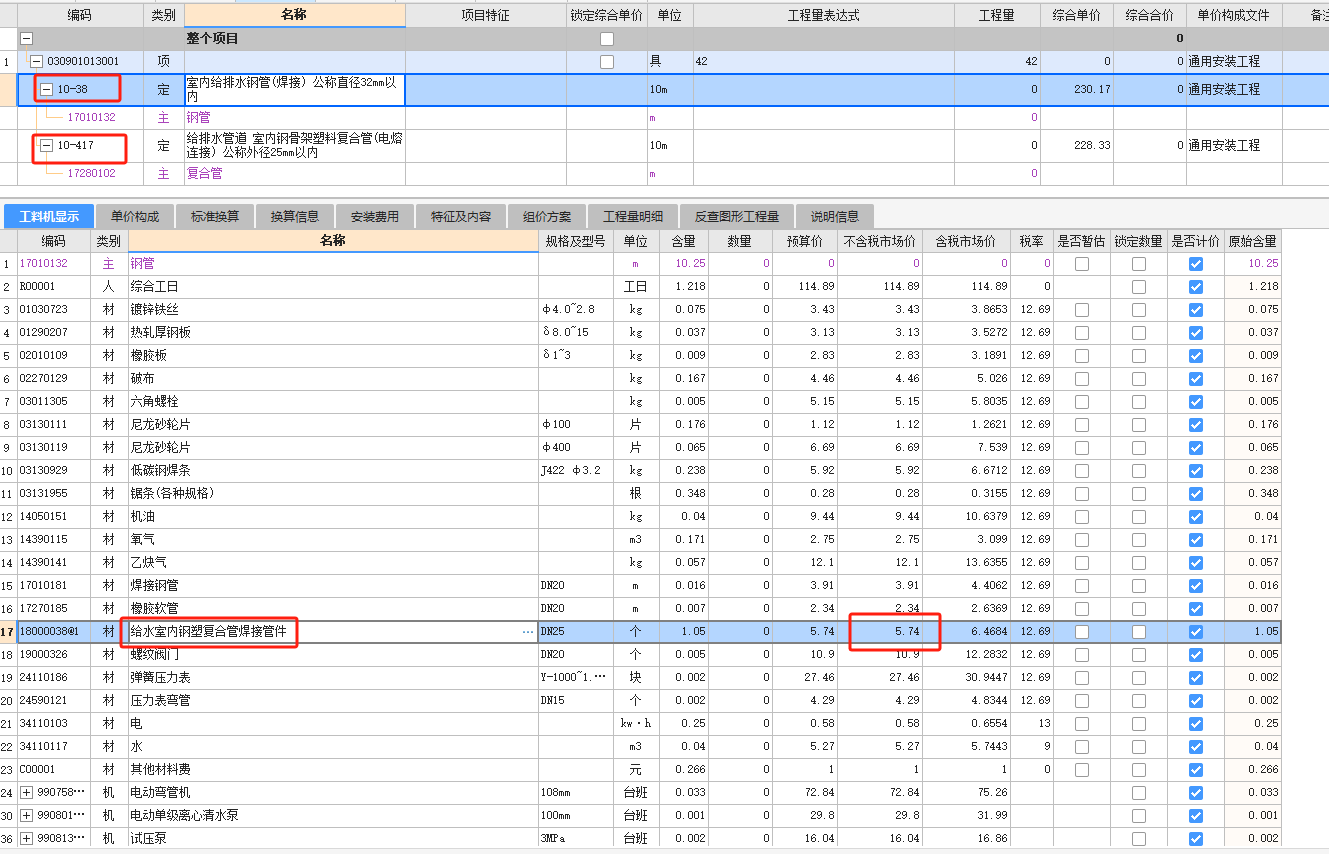
Task: Click spec J422 φ3.2 cell
Action: (x=575, y=471)
